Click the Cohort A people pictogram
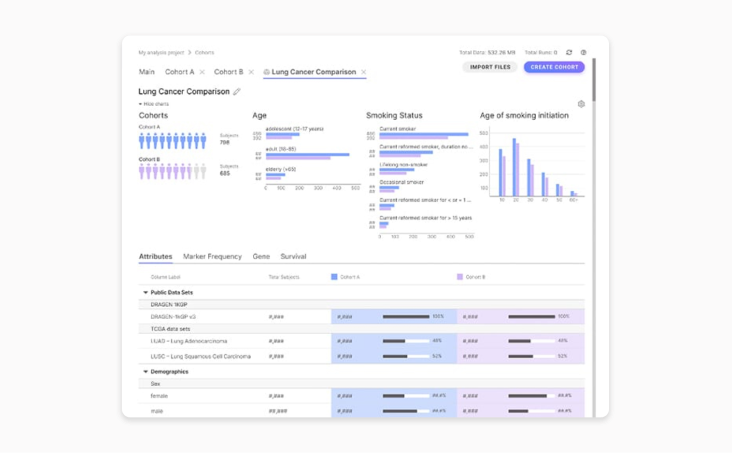 pyautogui.click(x=172, y=142)
